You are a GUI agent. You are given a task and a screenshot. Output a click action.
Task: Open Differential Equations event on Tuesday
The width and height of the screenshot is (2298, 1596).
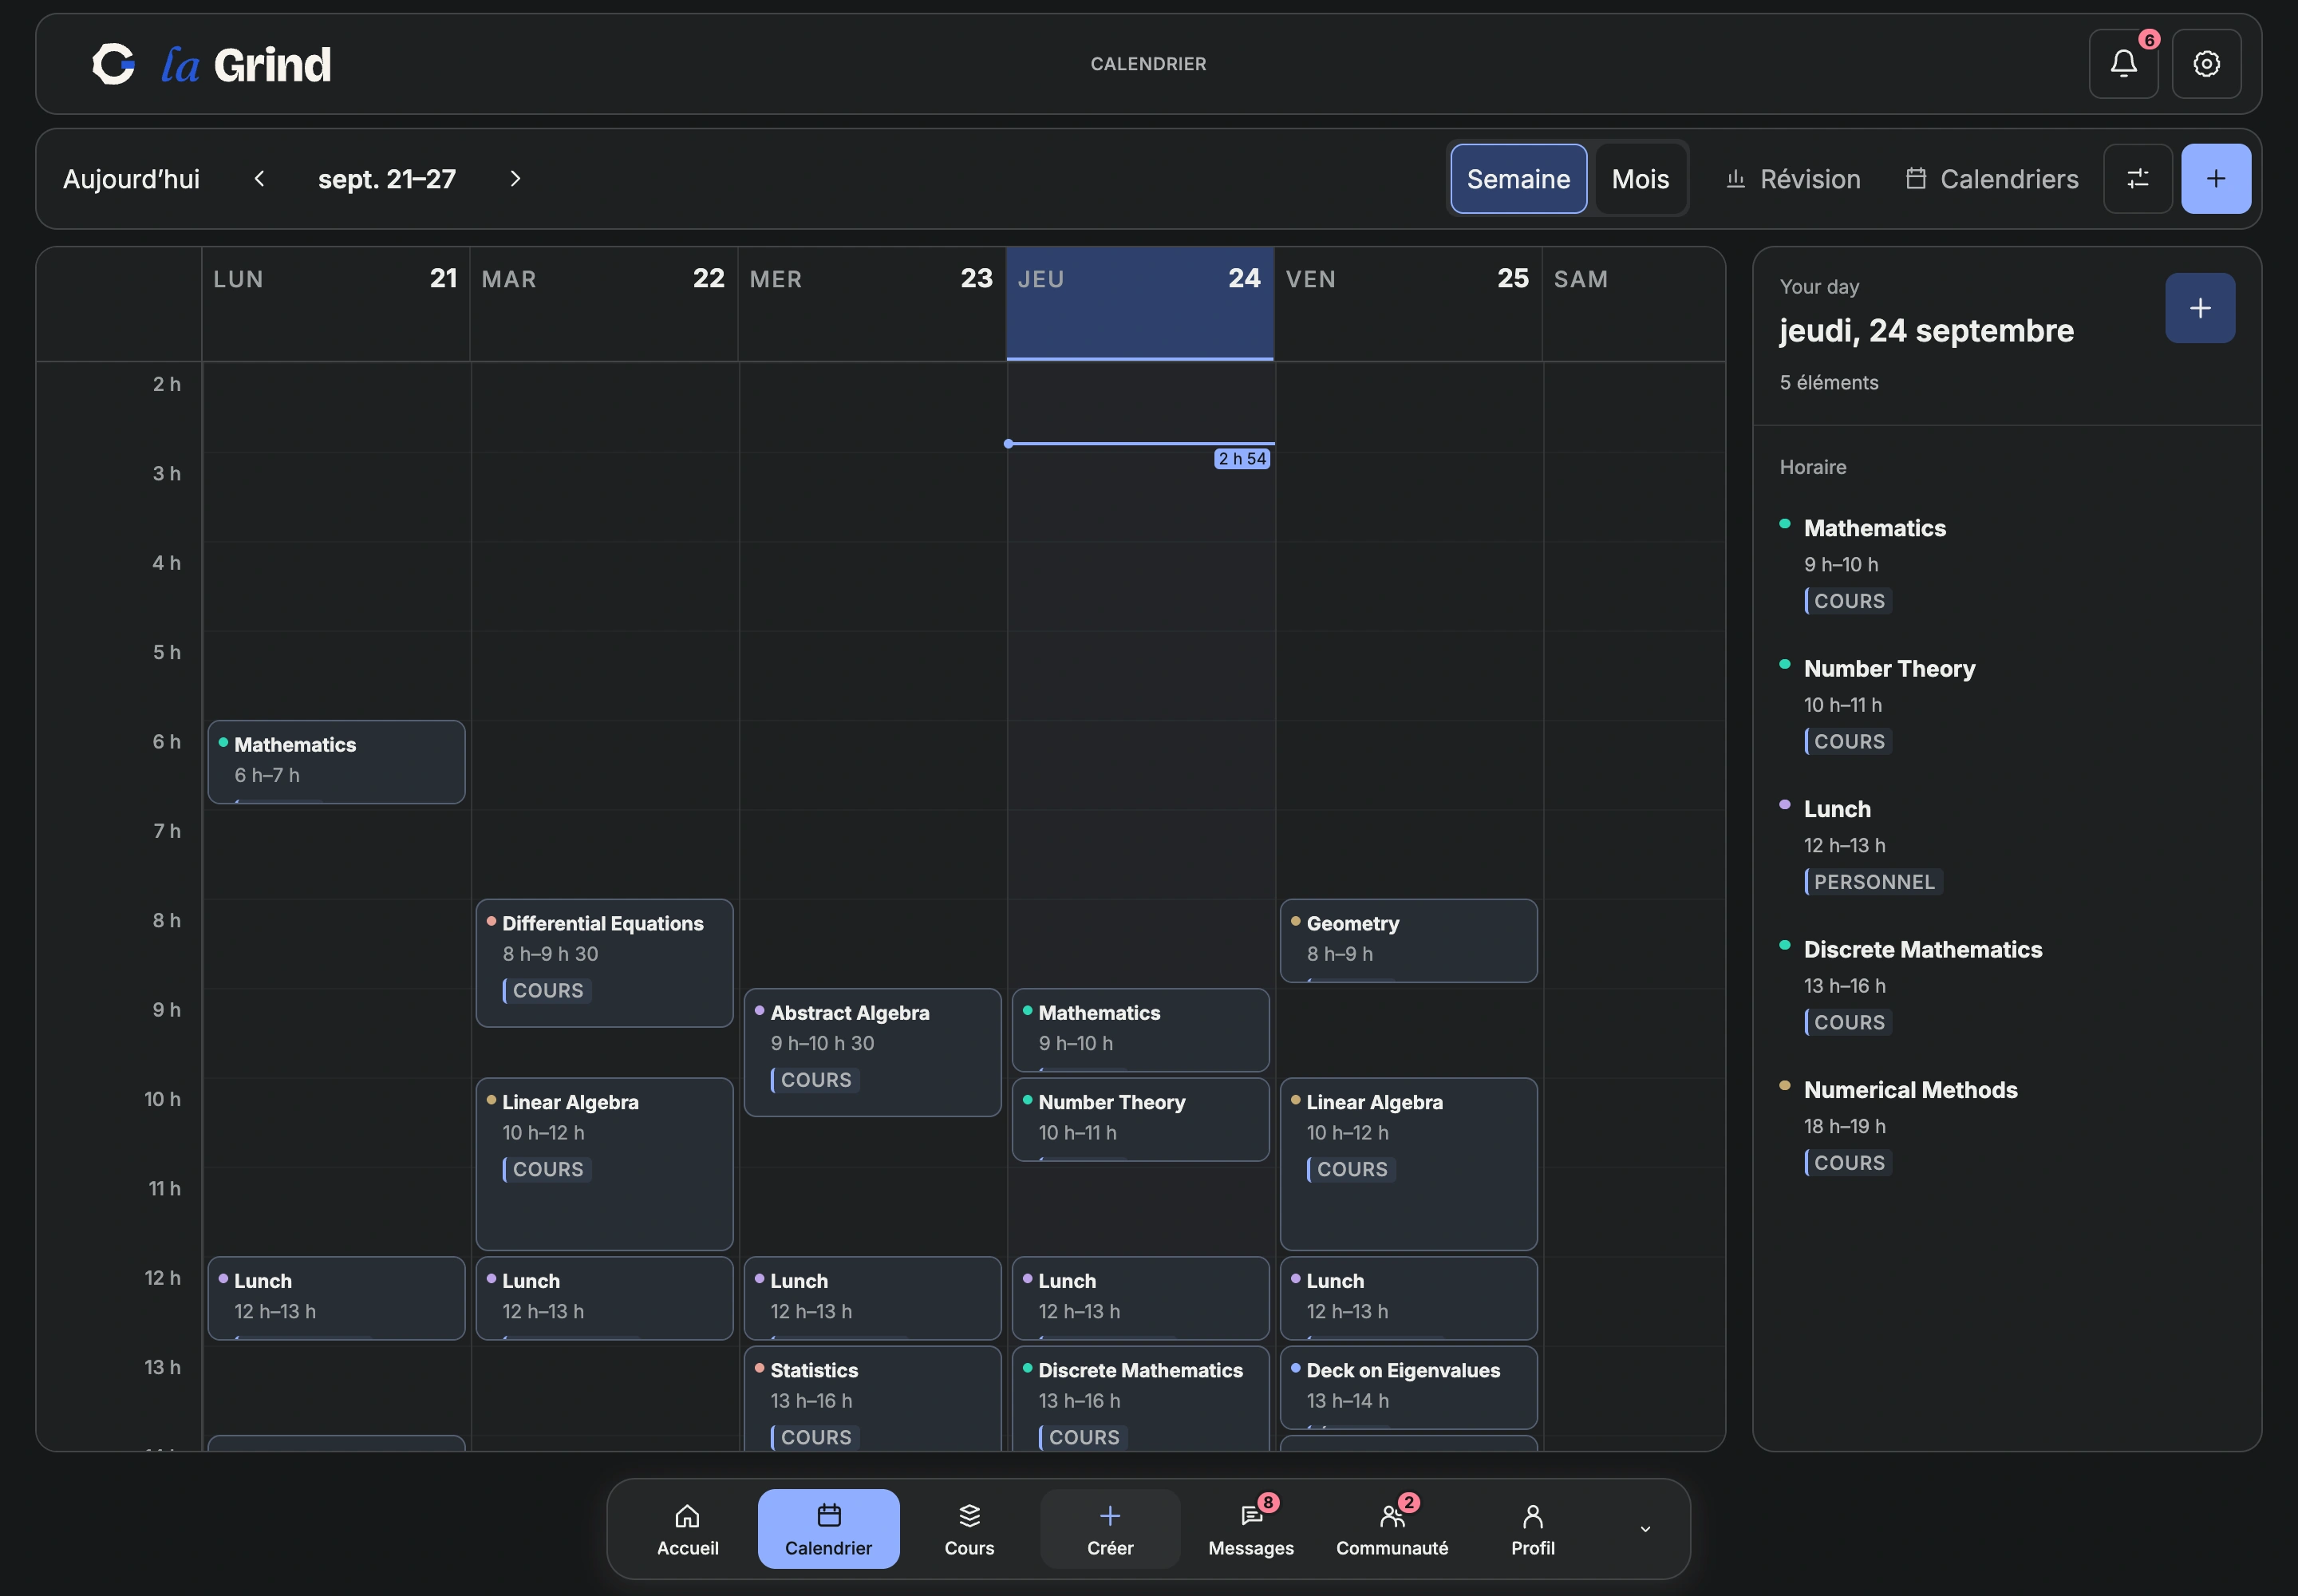coord(604,963)
